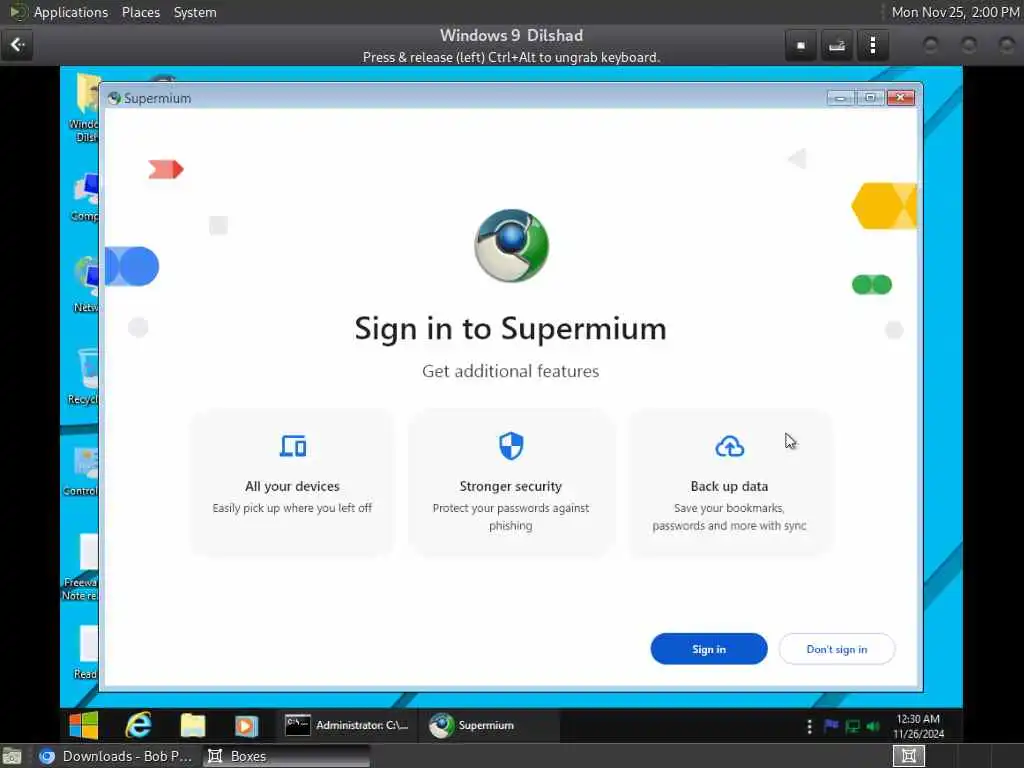1024x768 pixels.
Task: Click the show desktop icon in the bottom panel
Action: [12, 756]
